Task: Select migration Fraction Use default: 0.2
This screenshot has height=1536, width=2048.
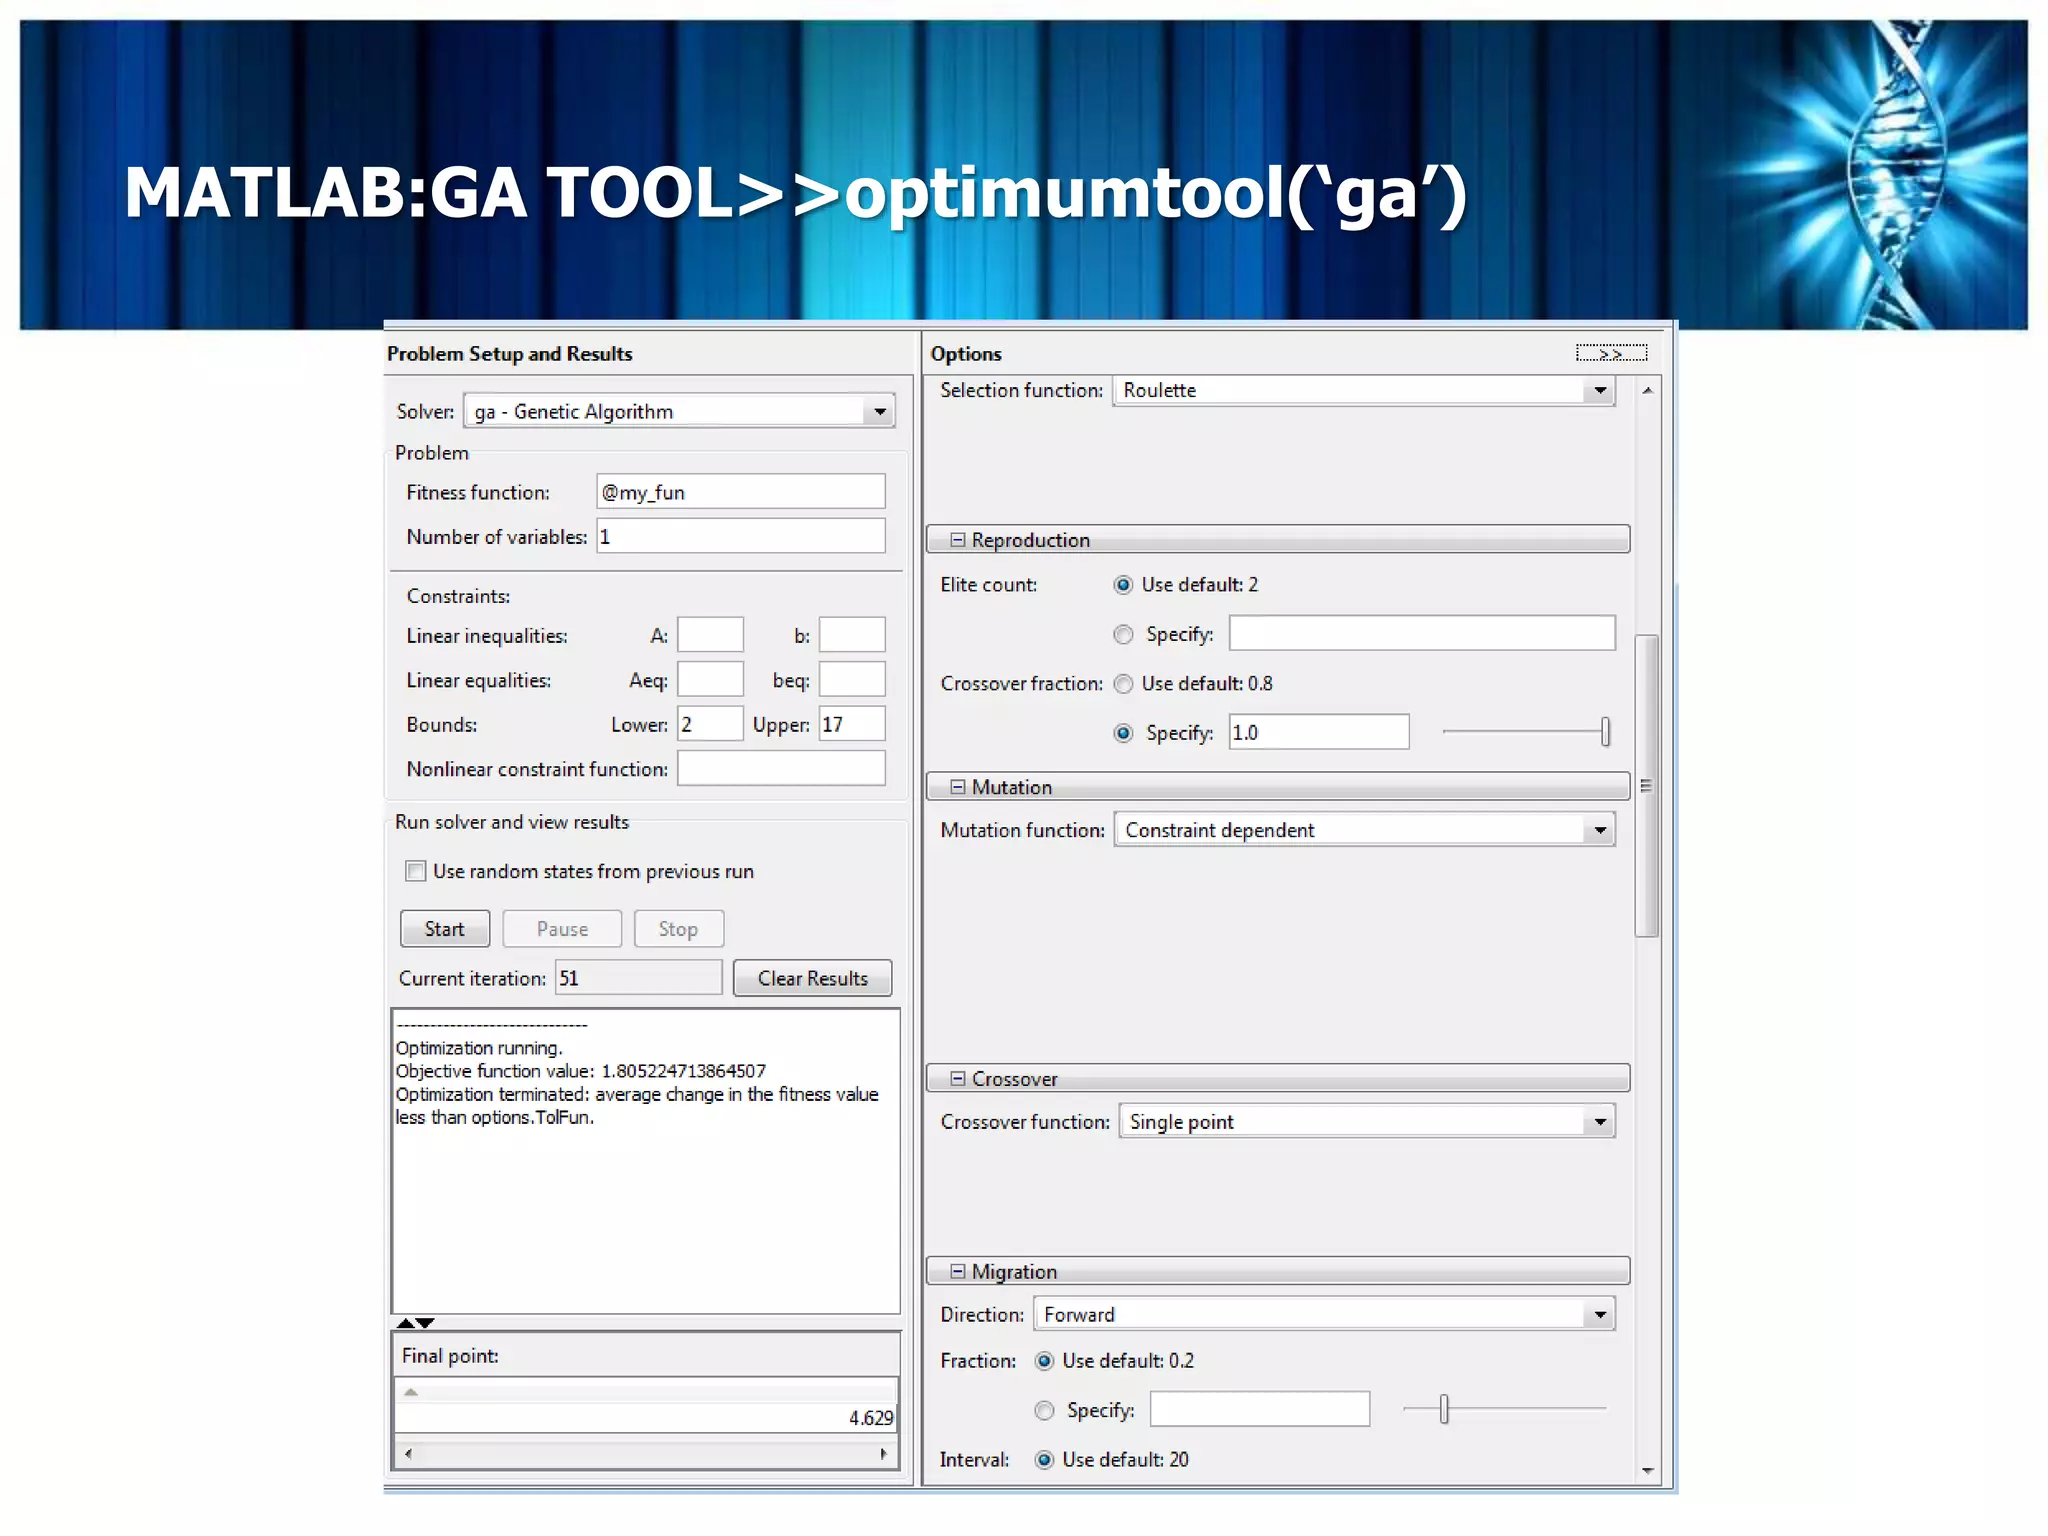Action: 1044,1361
